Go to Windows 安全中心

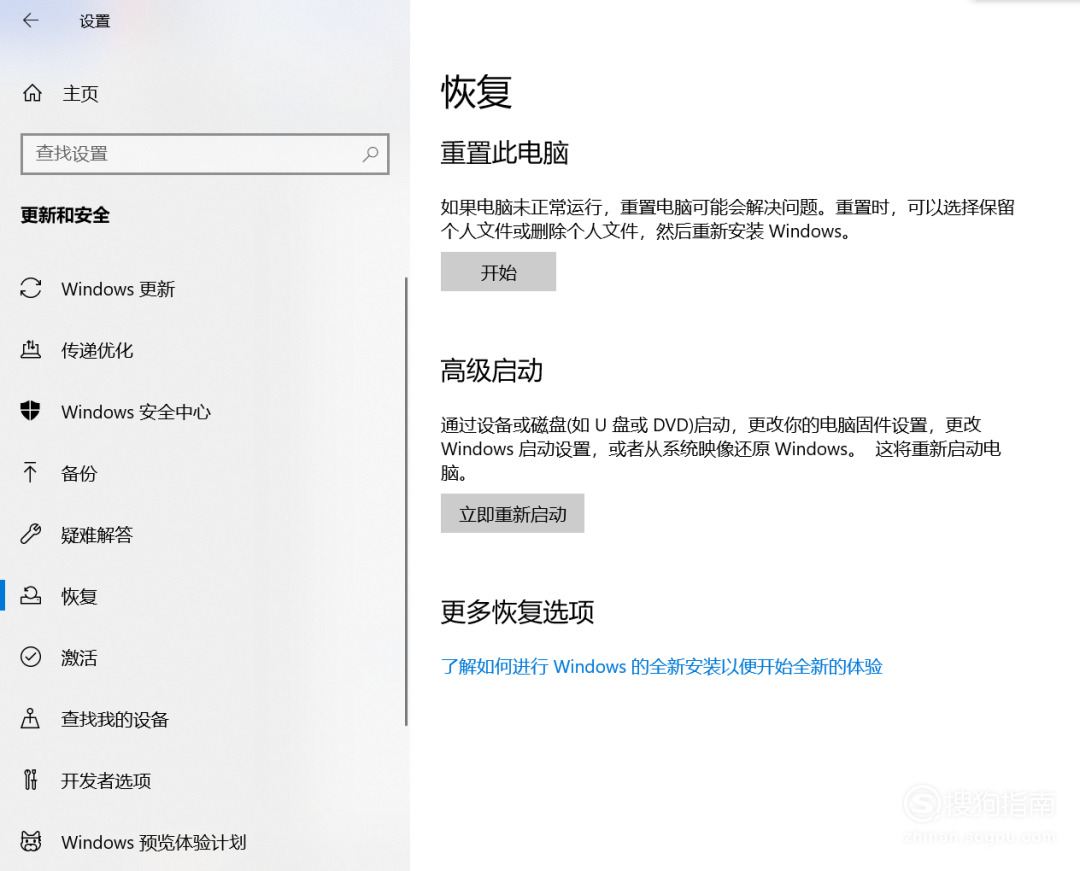coord(136,412)
